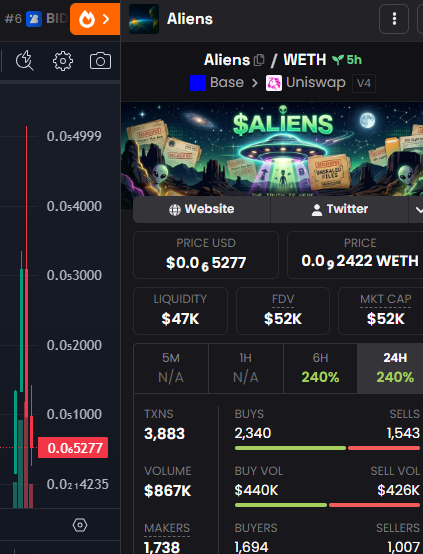Click the FDV $52K box
This screenshot has width=423, height=554.
click(x=283, y=311)
